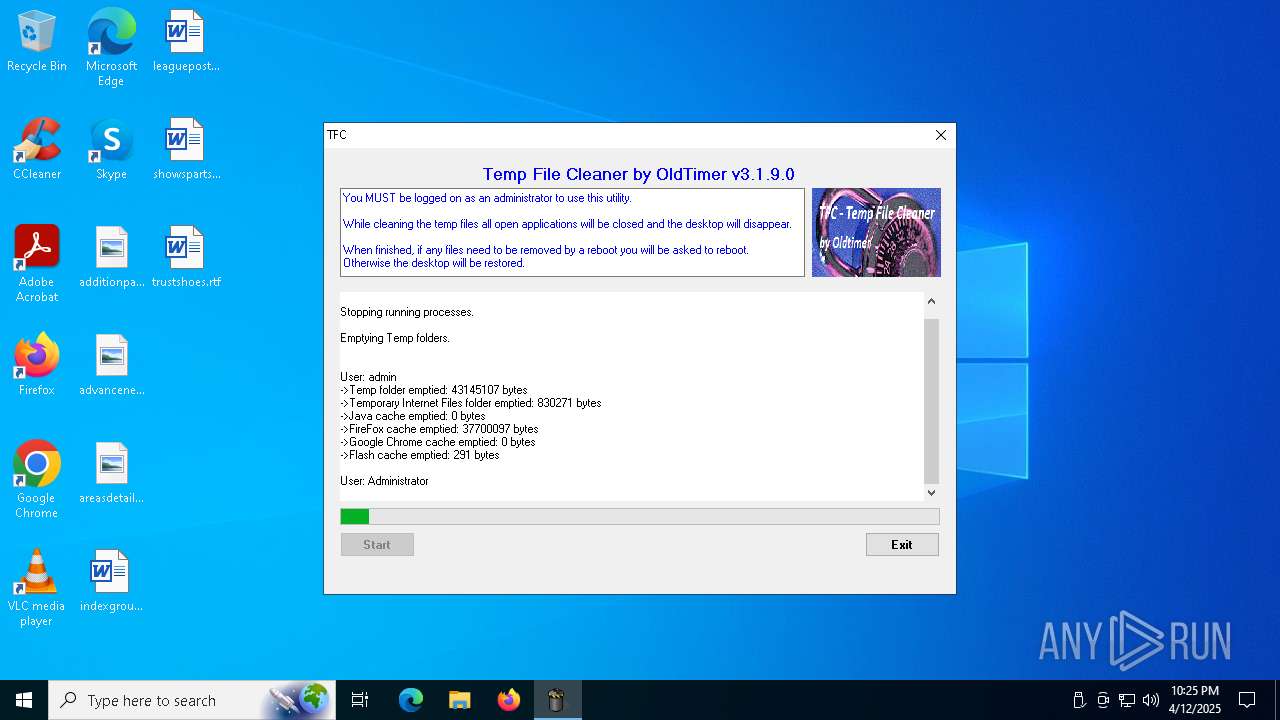Click 'FireFox cache emptied: 37700097 bytes' line
This screenshot has height=720, width=1280.
pyautogui.click(x=439, y=429)
